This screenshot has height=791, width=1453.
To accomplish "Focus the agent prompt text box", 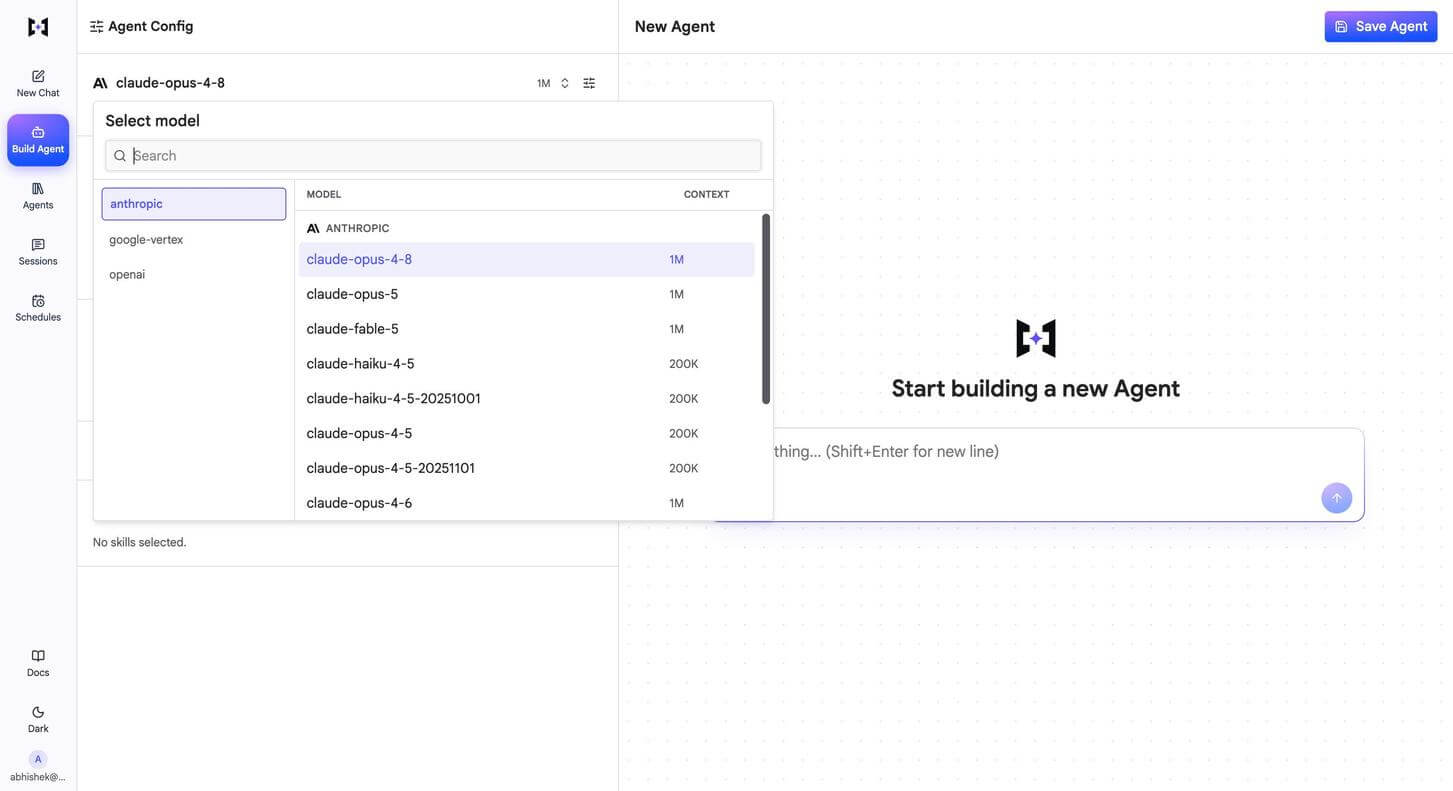I will pyautogui.click(x=1037, y=475).
